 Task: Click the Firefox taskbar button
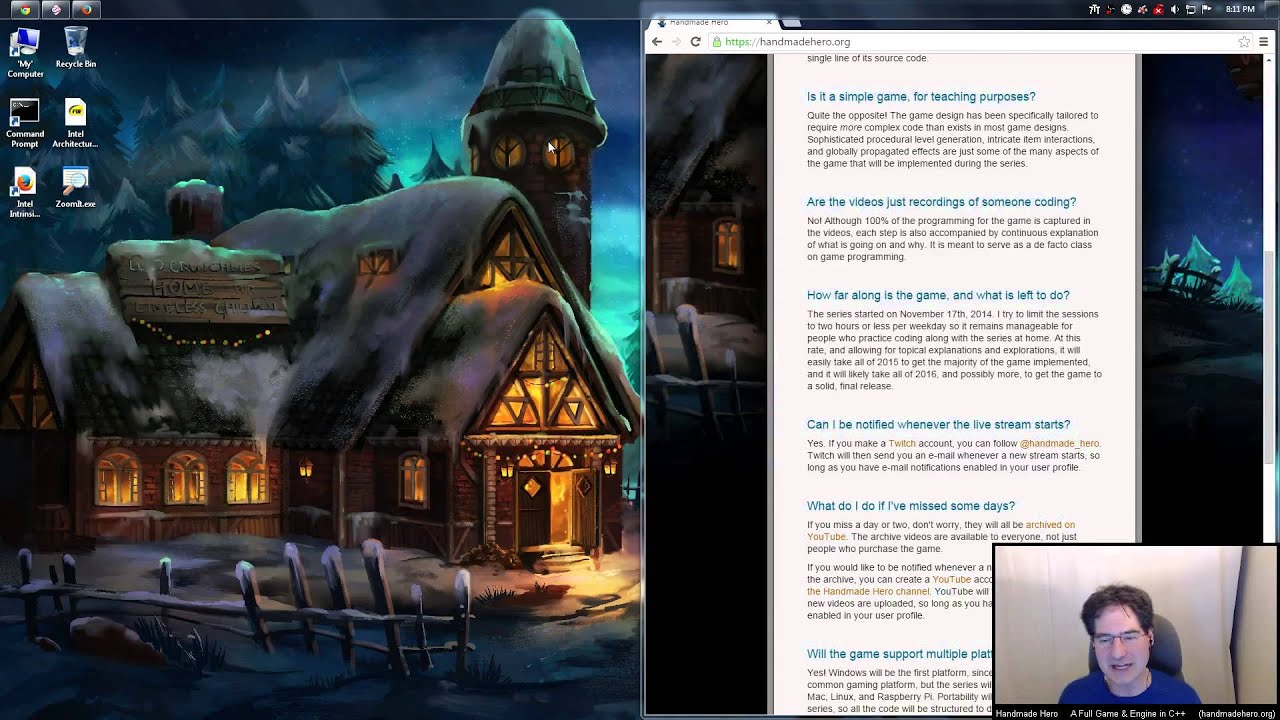(x=86, y=9)
